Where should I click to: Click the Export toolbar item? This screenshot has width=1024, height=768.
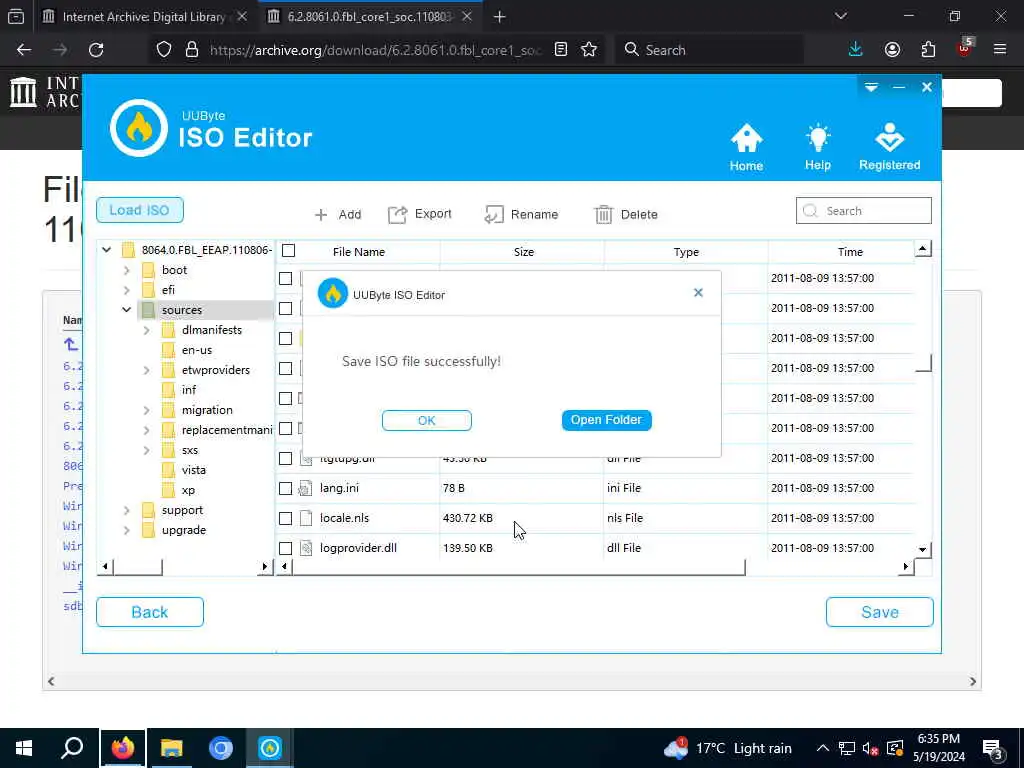click(x=420, y=214)
